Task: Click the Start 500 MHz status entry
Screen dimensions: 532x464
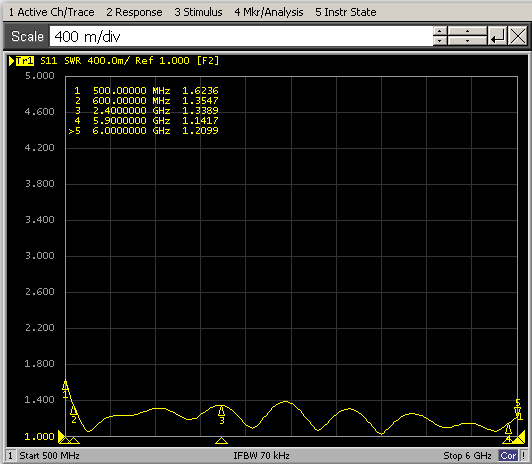Action: point(50,456)
